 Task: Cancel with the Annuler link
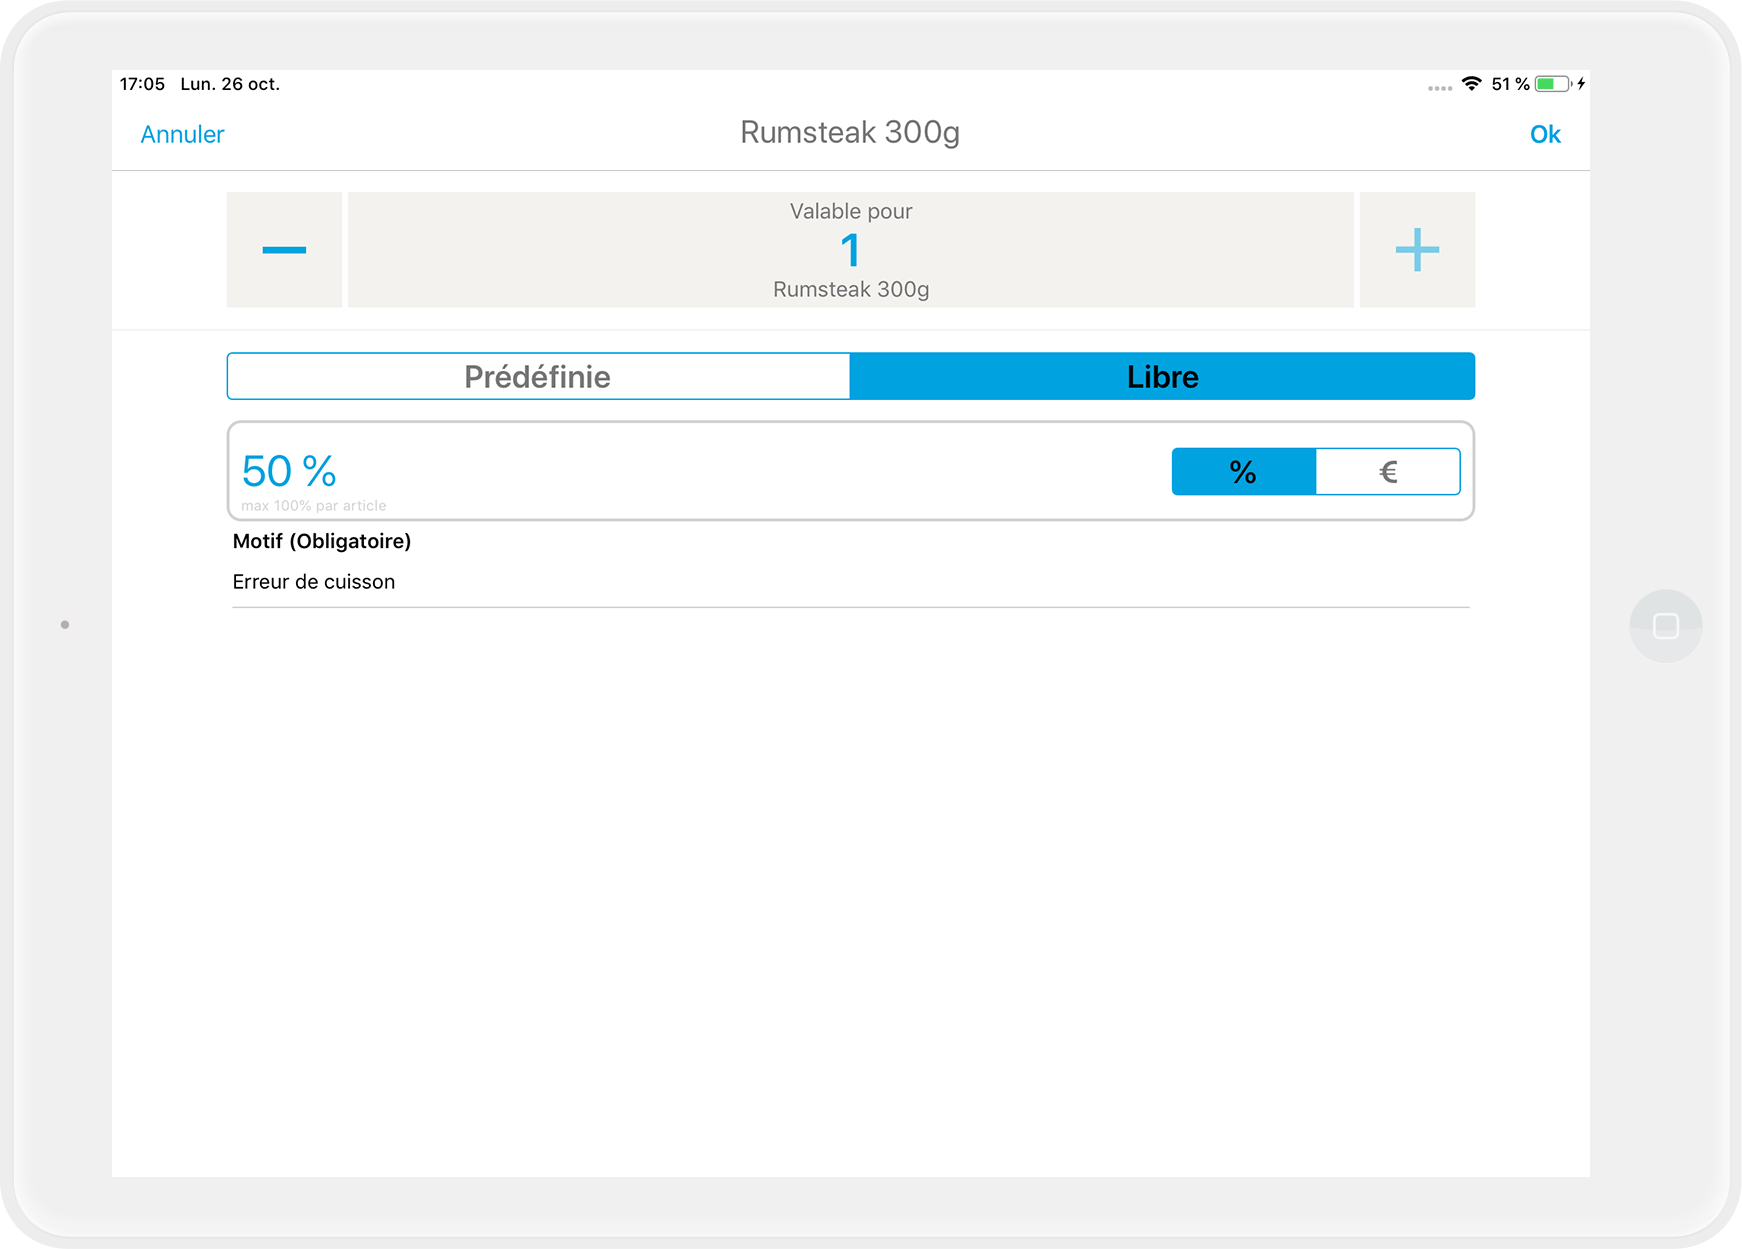182,134
